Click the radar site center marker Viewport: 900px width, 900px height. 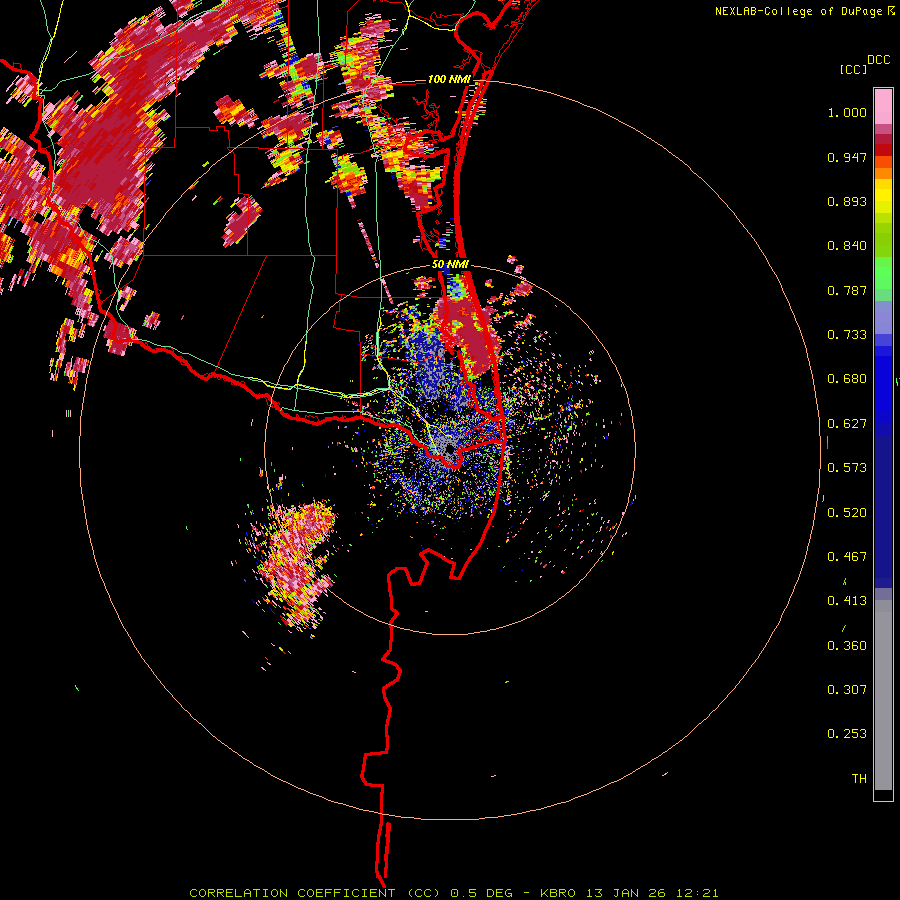[450, 449]
